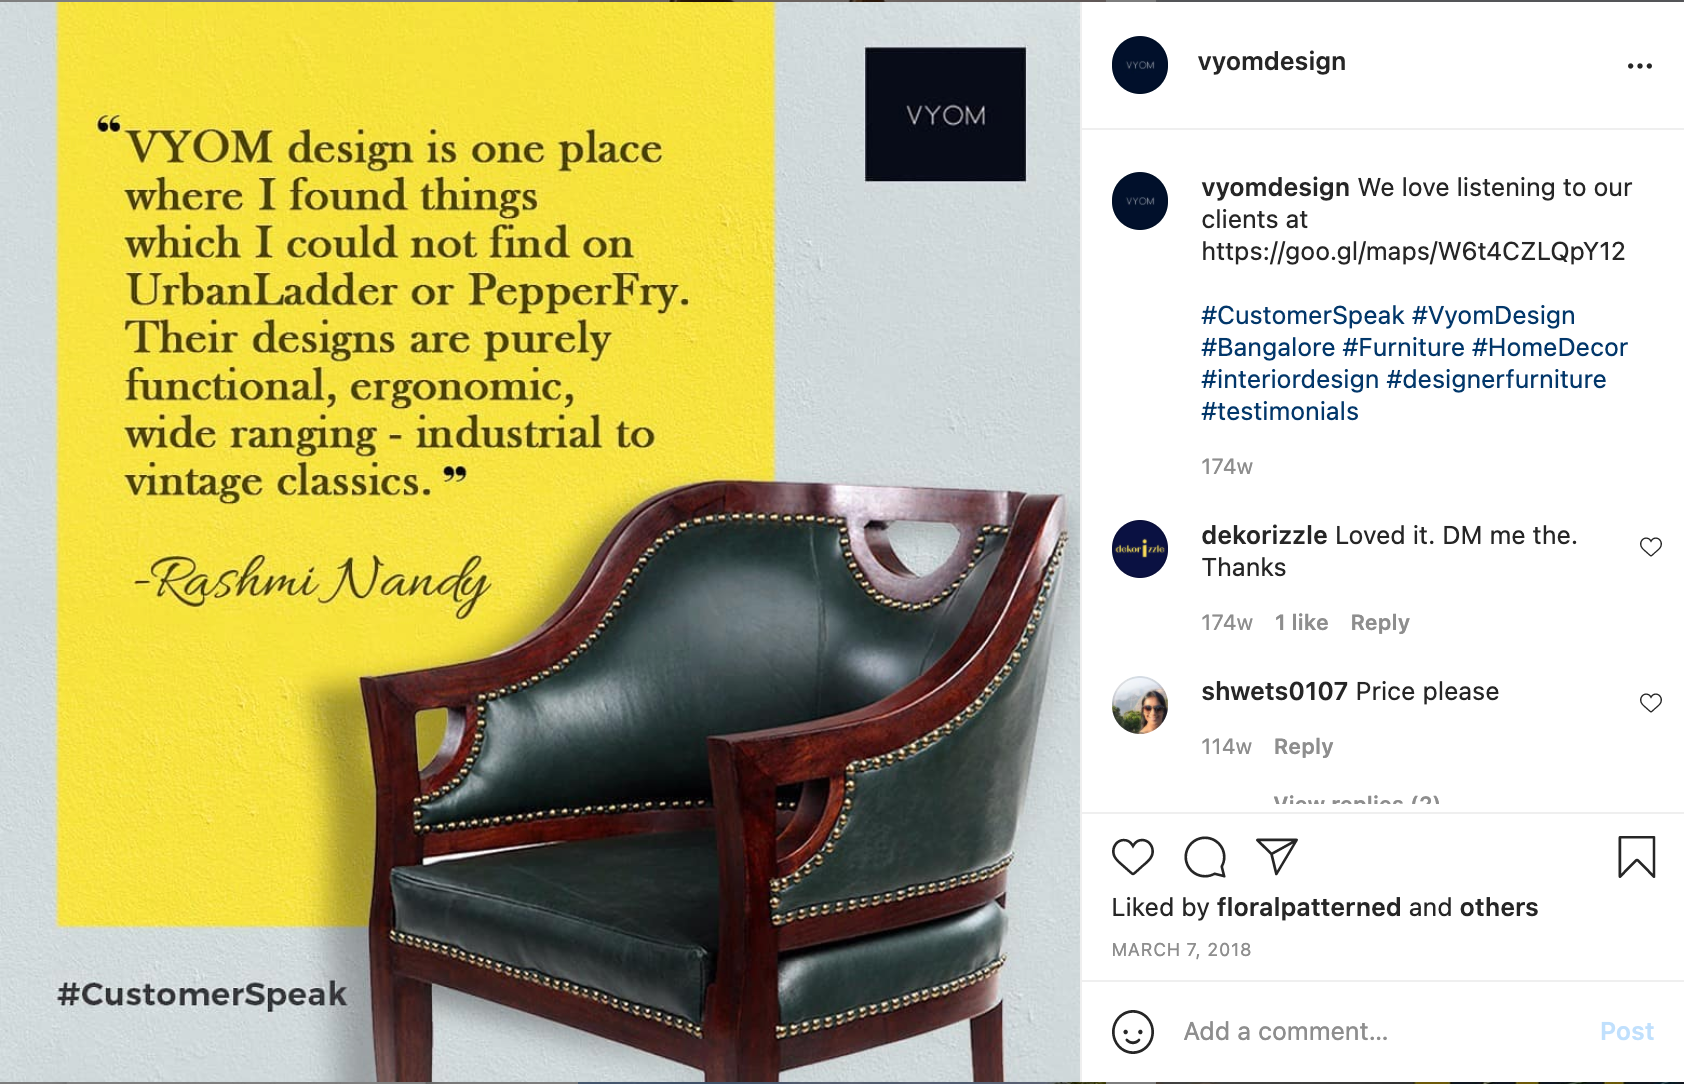
Task: Like shwets0107's comment heart
Action: pyautogui.click(x=1651, y=703)
